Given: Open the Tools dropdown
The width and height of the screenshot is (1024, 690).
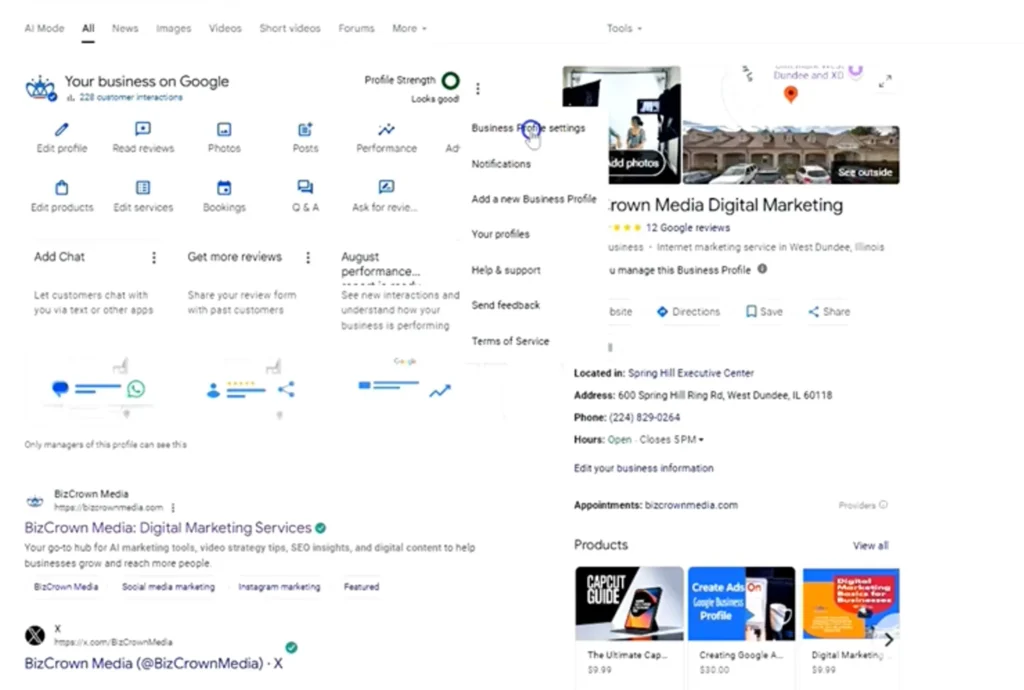Looking at the screenshot, I should (x=624, y=29).
